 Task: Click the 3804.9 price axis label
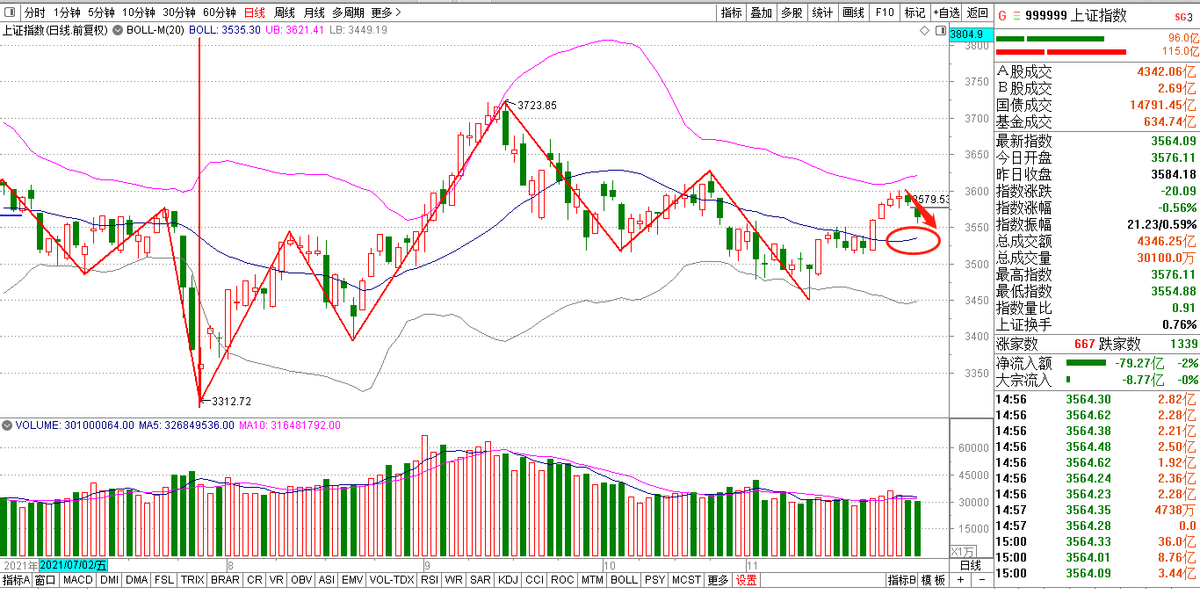click(969, 34)
